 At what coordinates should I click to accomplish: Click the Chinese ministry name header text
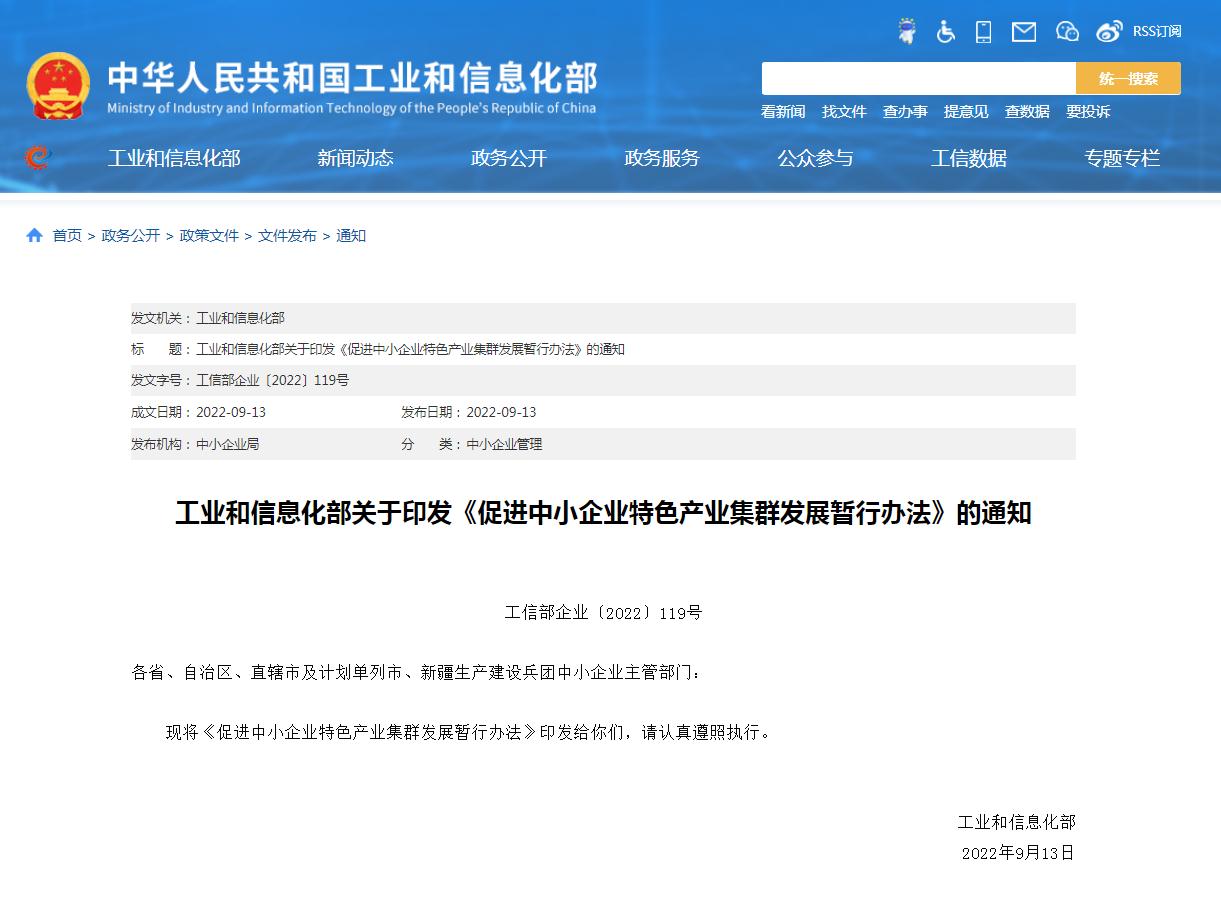(x=352, y=77)
